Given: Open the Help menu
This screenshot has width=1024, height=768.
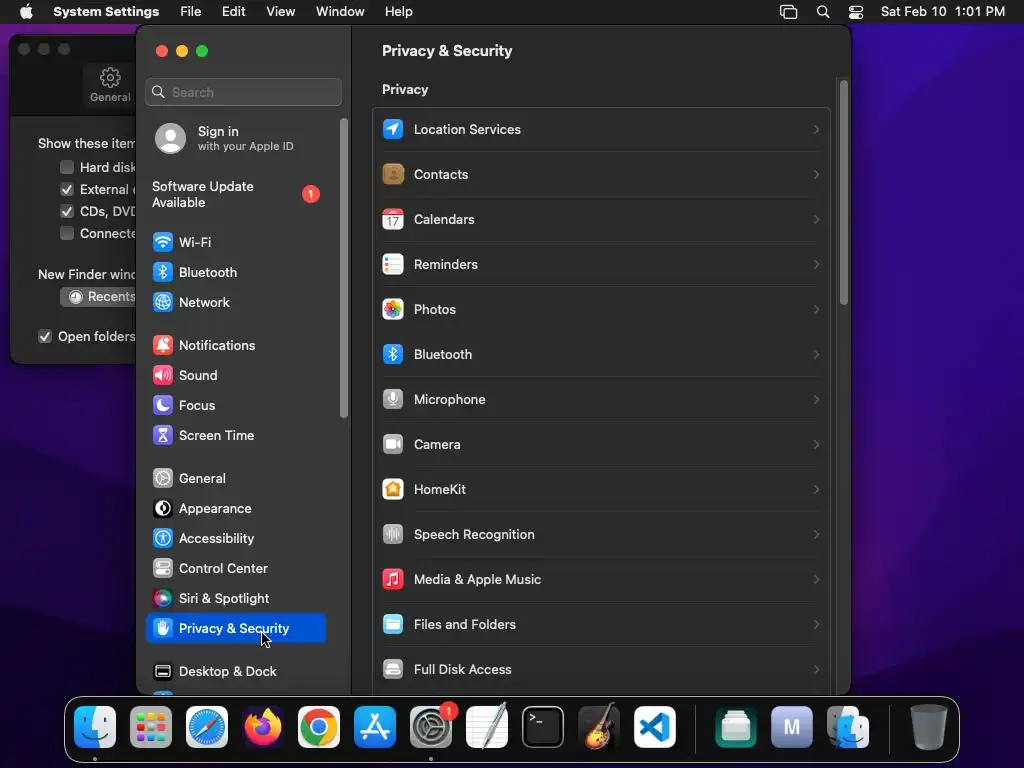Looking at the screenshot, I should [x=398, y=12].
